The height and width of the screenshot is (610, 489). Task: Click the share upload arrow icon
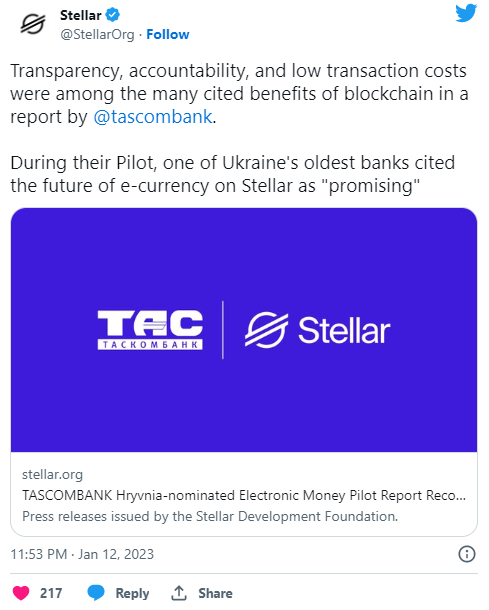[x=179, y=593]
